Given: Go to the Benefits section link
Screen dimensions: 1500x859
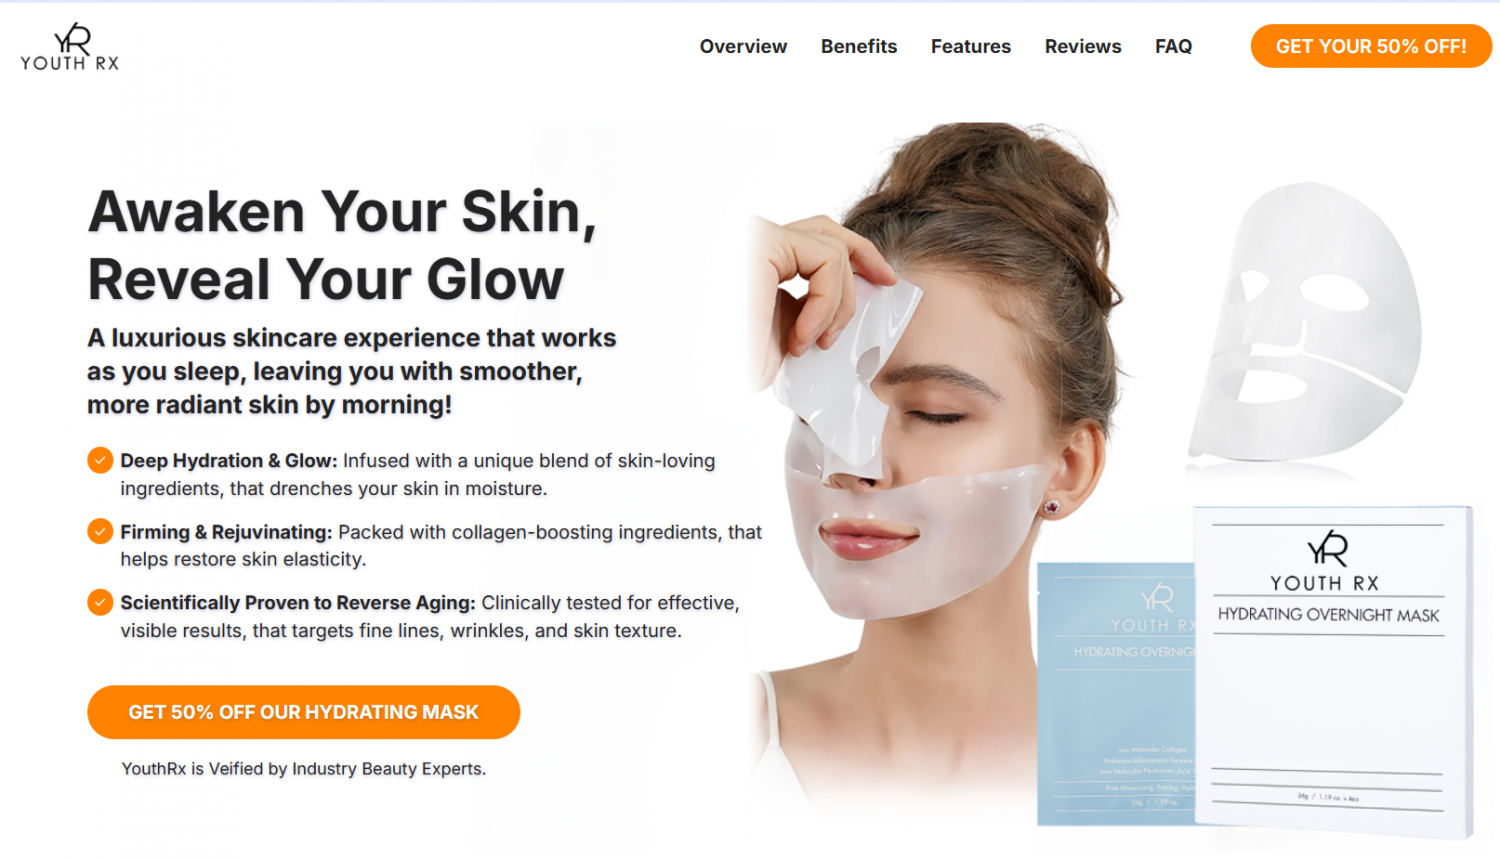Looking at the screenshot, I should tap(859, 46).
